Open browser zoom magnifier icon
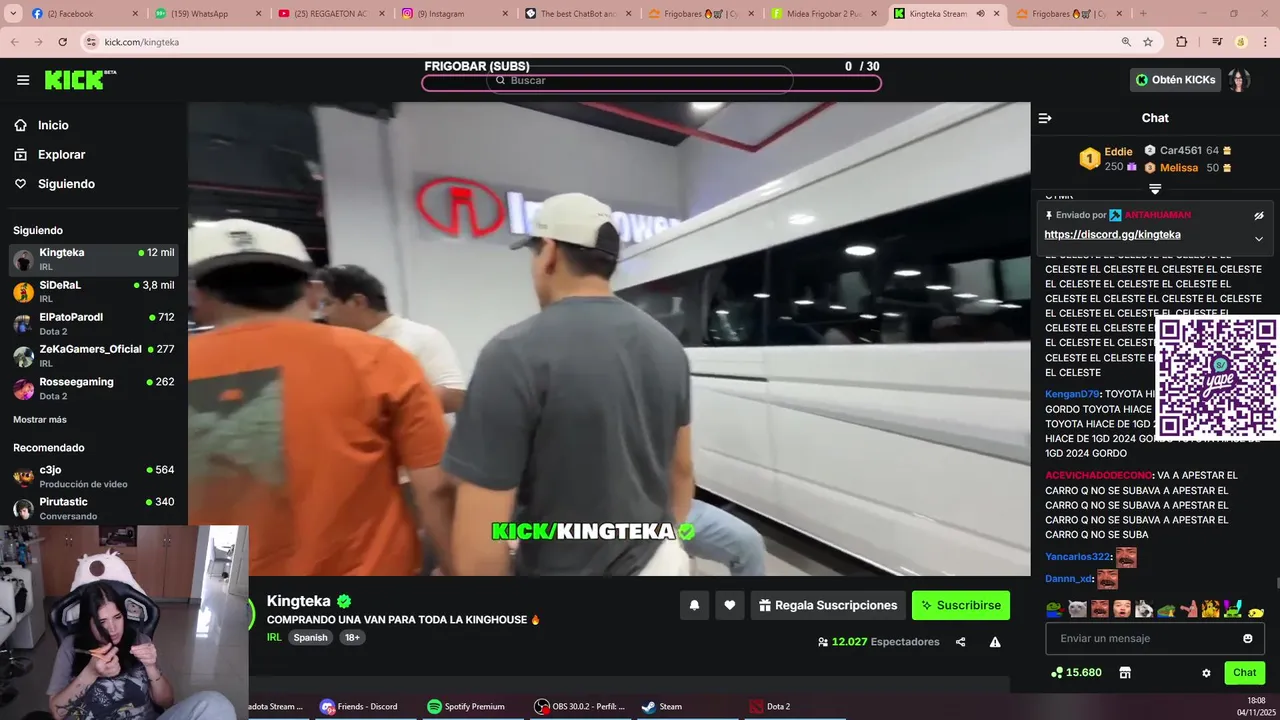This screenshot has width=1280, height=720. [1126, 42]
